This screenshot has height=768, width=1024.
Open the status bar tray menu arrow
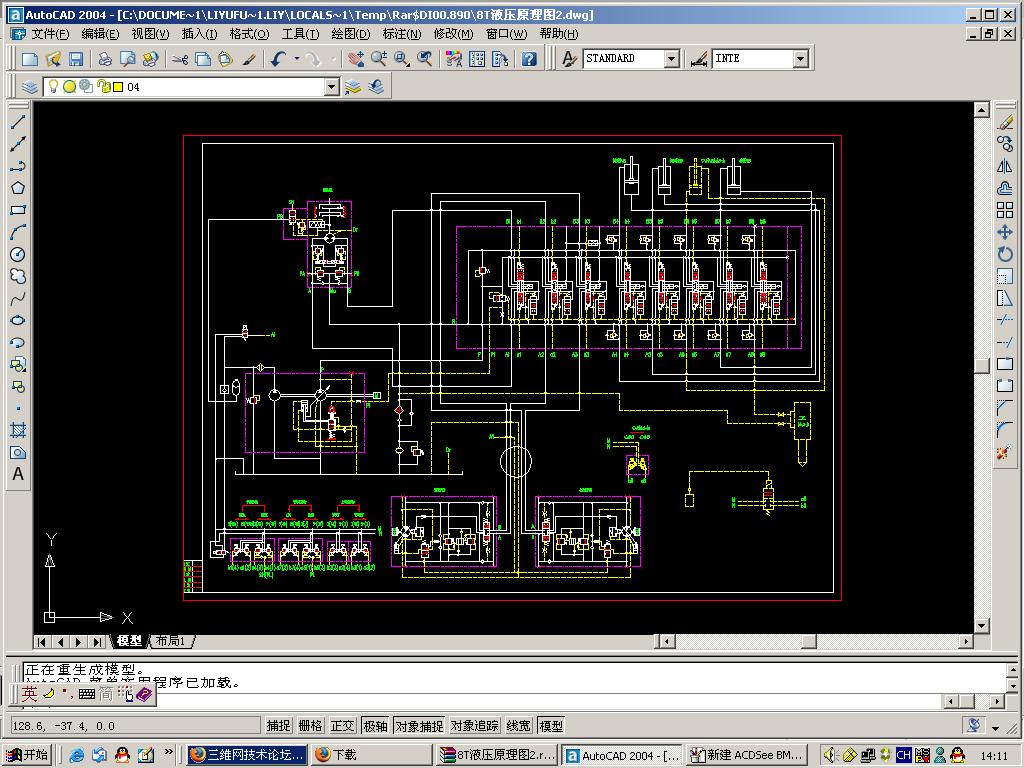[995, 727]
